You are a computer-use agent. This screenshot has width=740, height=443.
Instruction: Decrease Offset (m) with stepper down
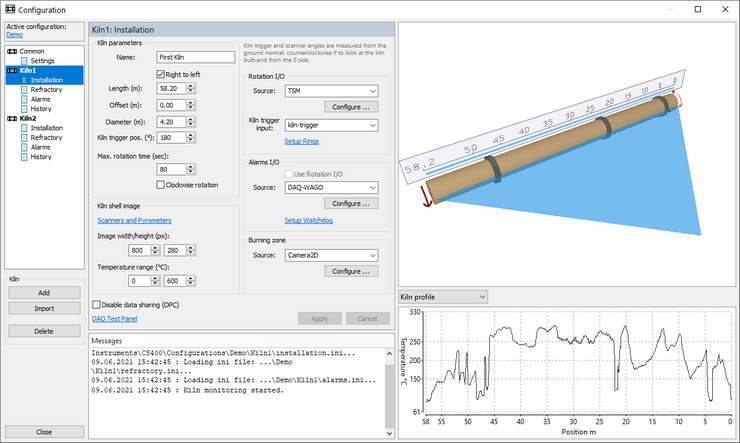pos(191,108)
